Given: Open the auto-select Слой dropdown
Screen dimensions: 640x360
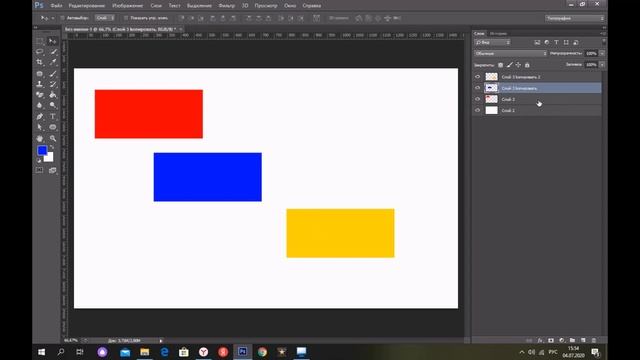Looking at the screenshot, I should pyautogui.click(x=105, y=18).
